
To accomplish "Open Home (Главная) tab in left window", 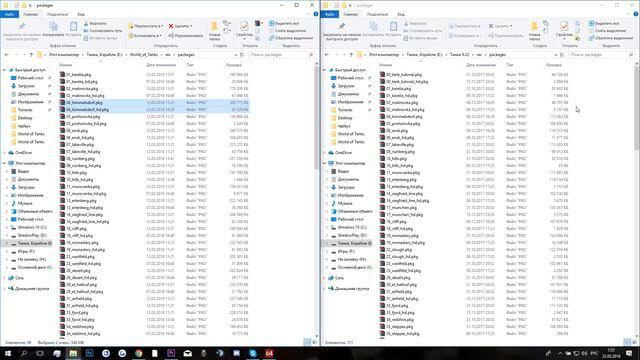I will (x=31, y=14).
